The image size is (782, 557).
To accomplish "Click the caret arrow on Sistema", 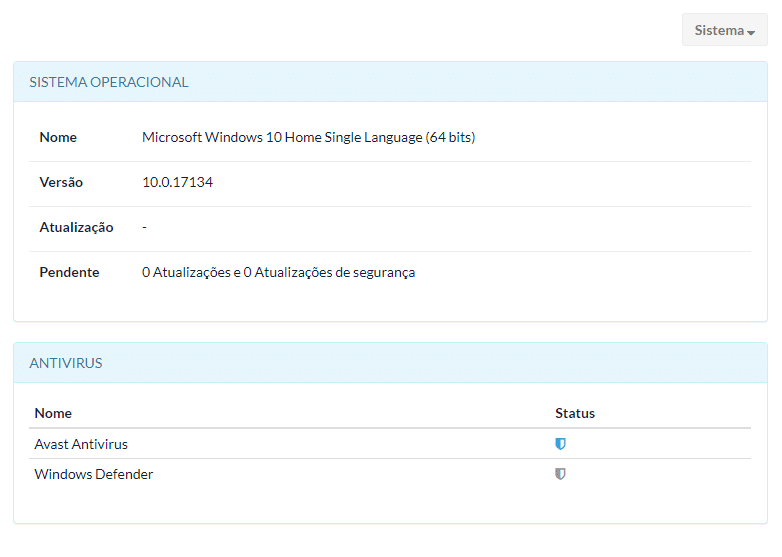I will [x=751, y=32].
